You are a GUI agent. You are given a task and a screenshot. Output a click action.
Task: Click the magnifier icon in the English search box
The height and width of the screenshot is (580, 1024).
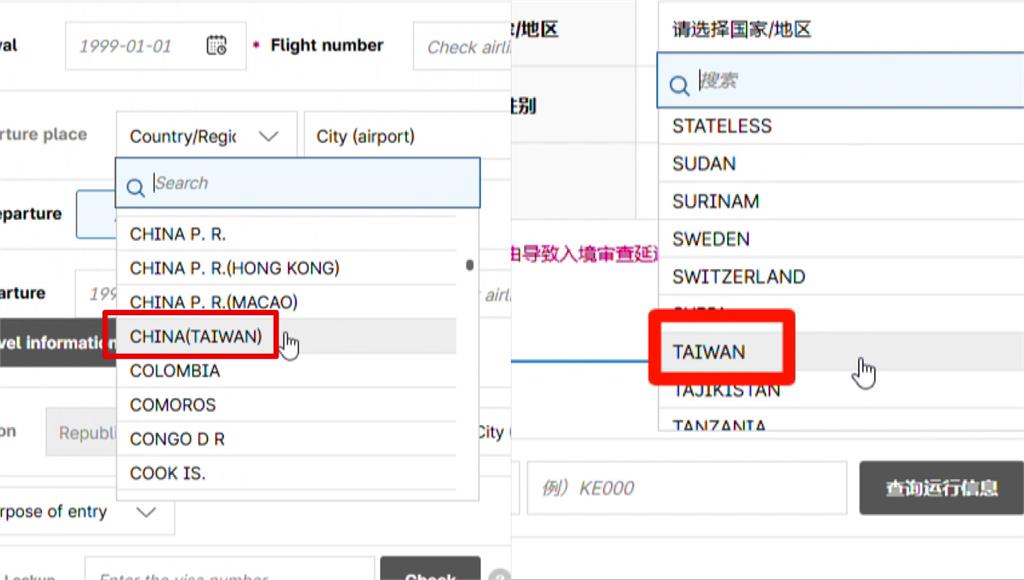(x=135, y=186)
